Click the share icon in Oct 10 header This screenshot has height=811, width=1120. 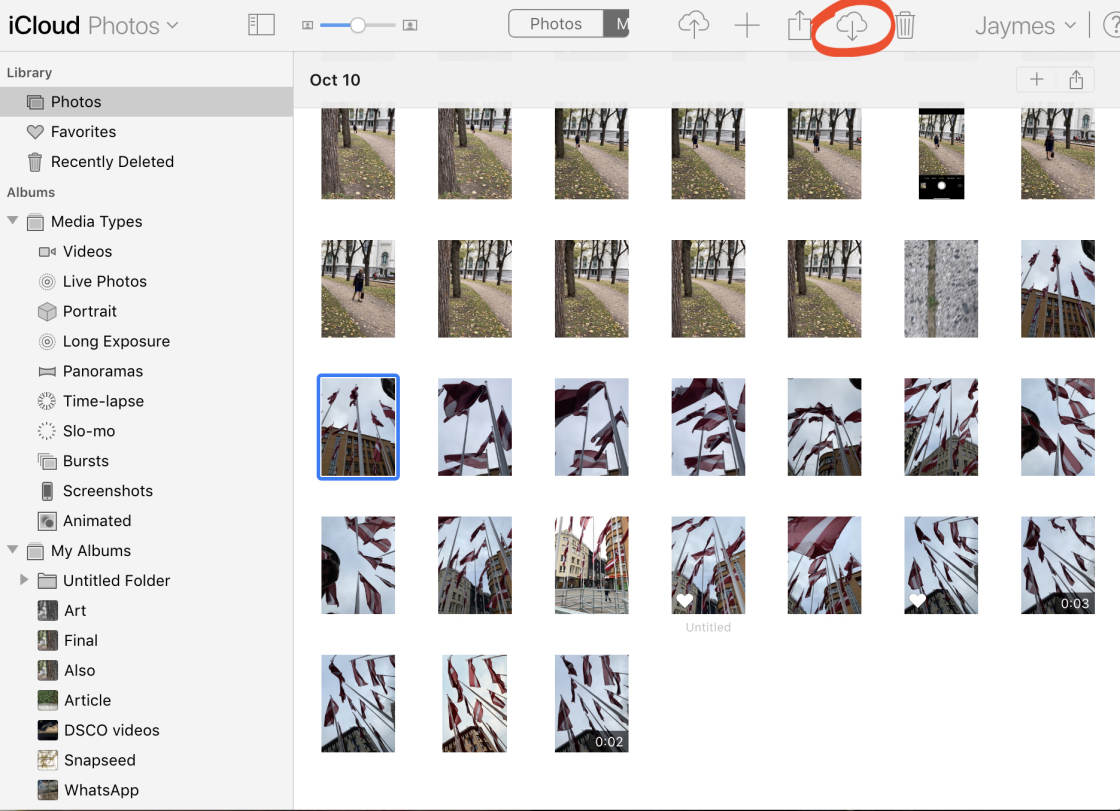[1076, 80]
